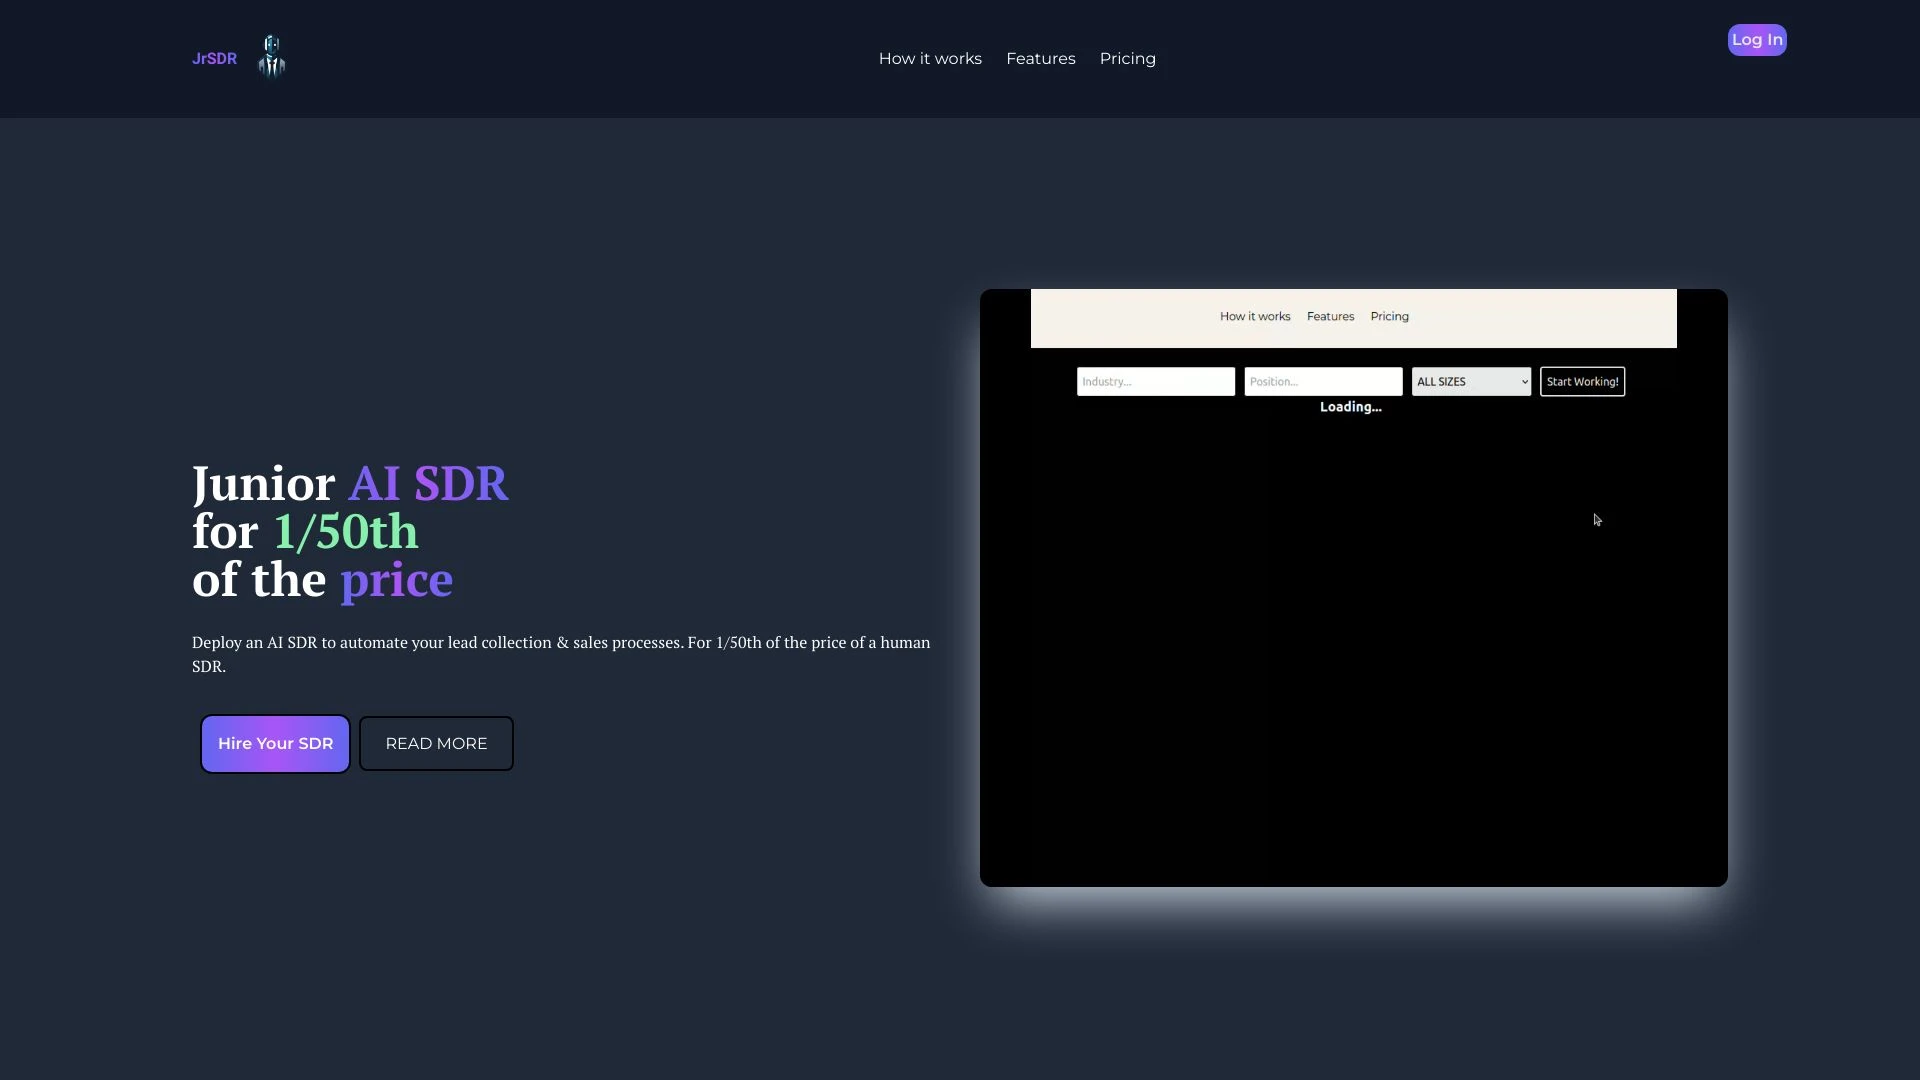
Task: Toggle the Features navigation item
Action: pyautogui.click(x=1040, y=58)
